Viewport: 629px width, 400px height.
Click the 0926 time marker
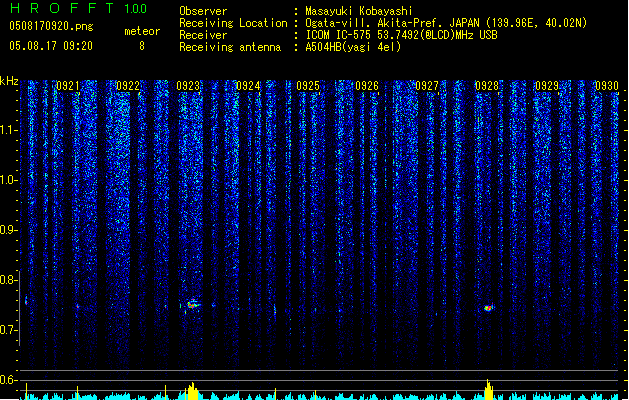(x=367, y=86)
